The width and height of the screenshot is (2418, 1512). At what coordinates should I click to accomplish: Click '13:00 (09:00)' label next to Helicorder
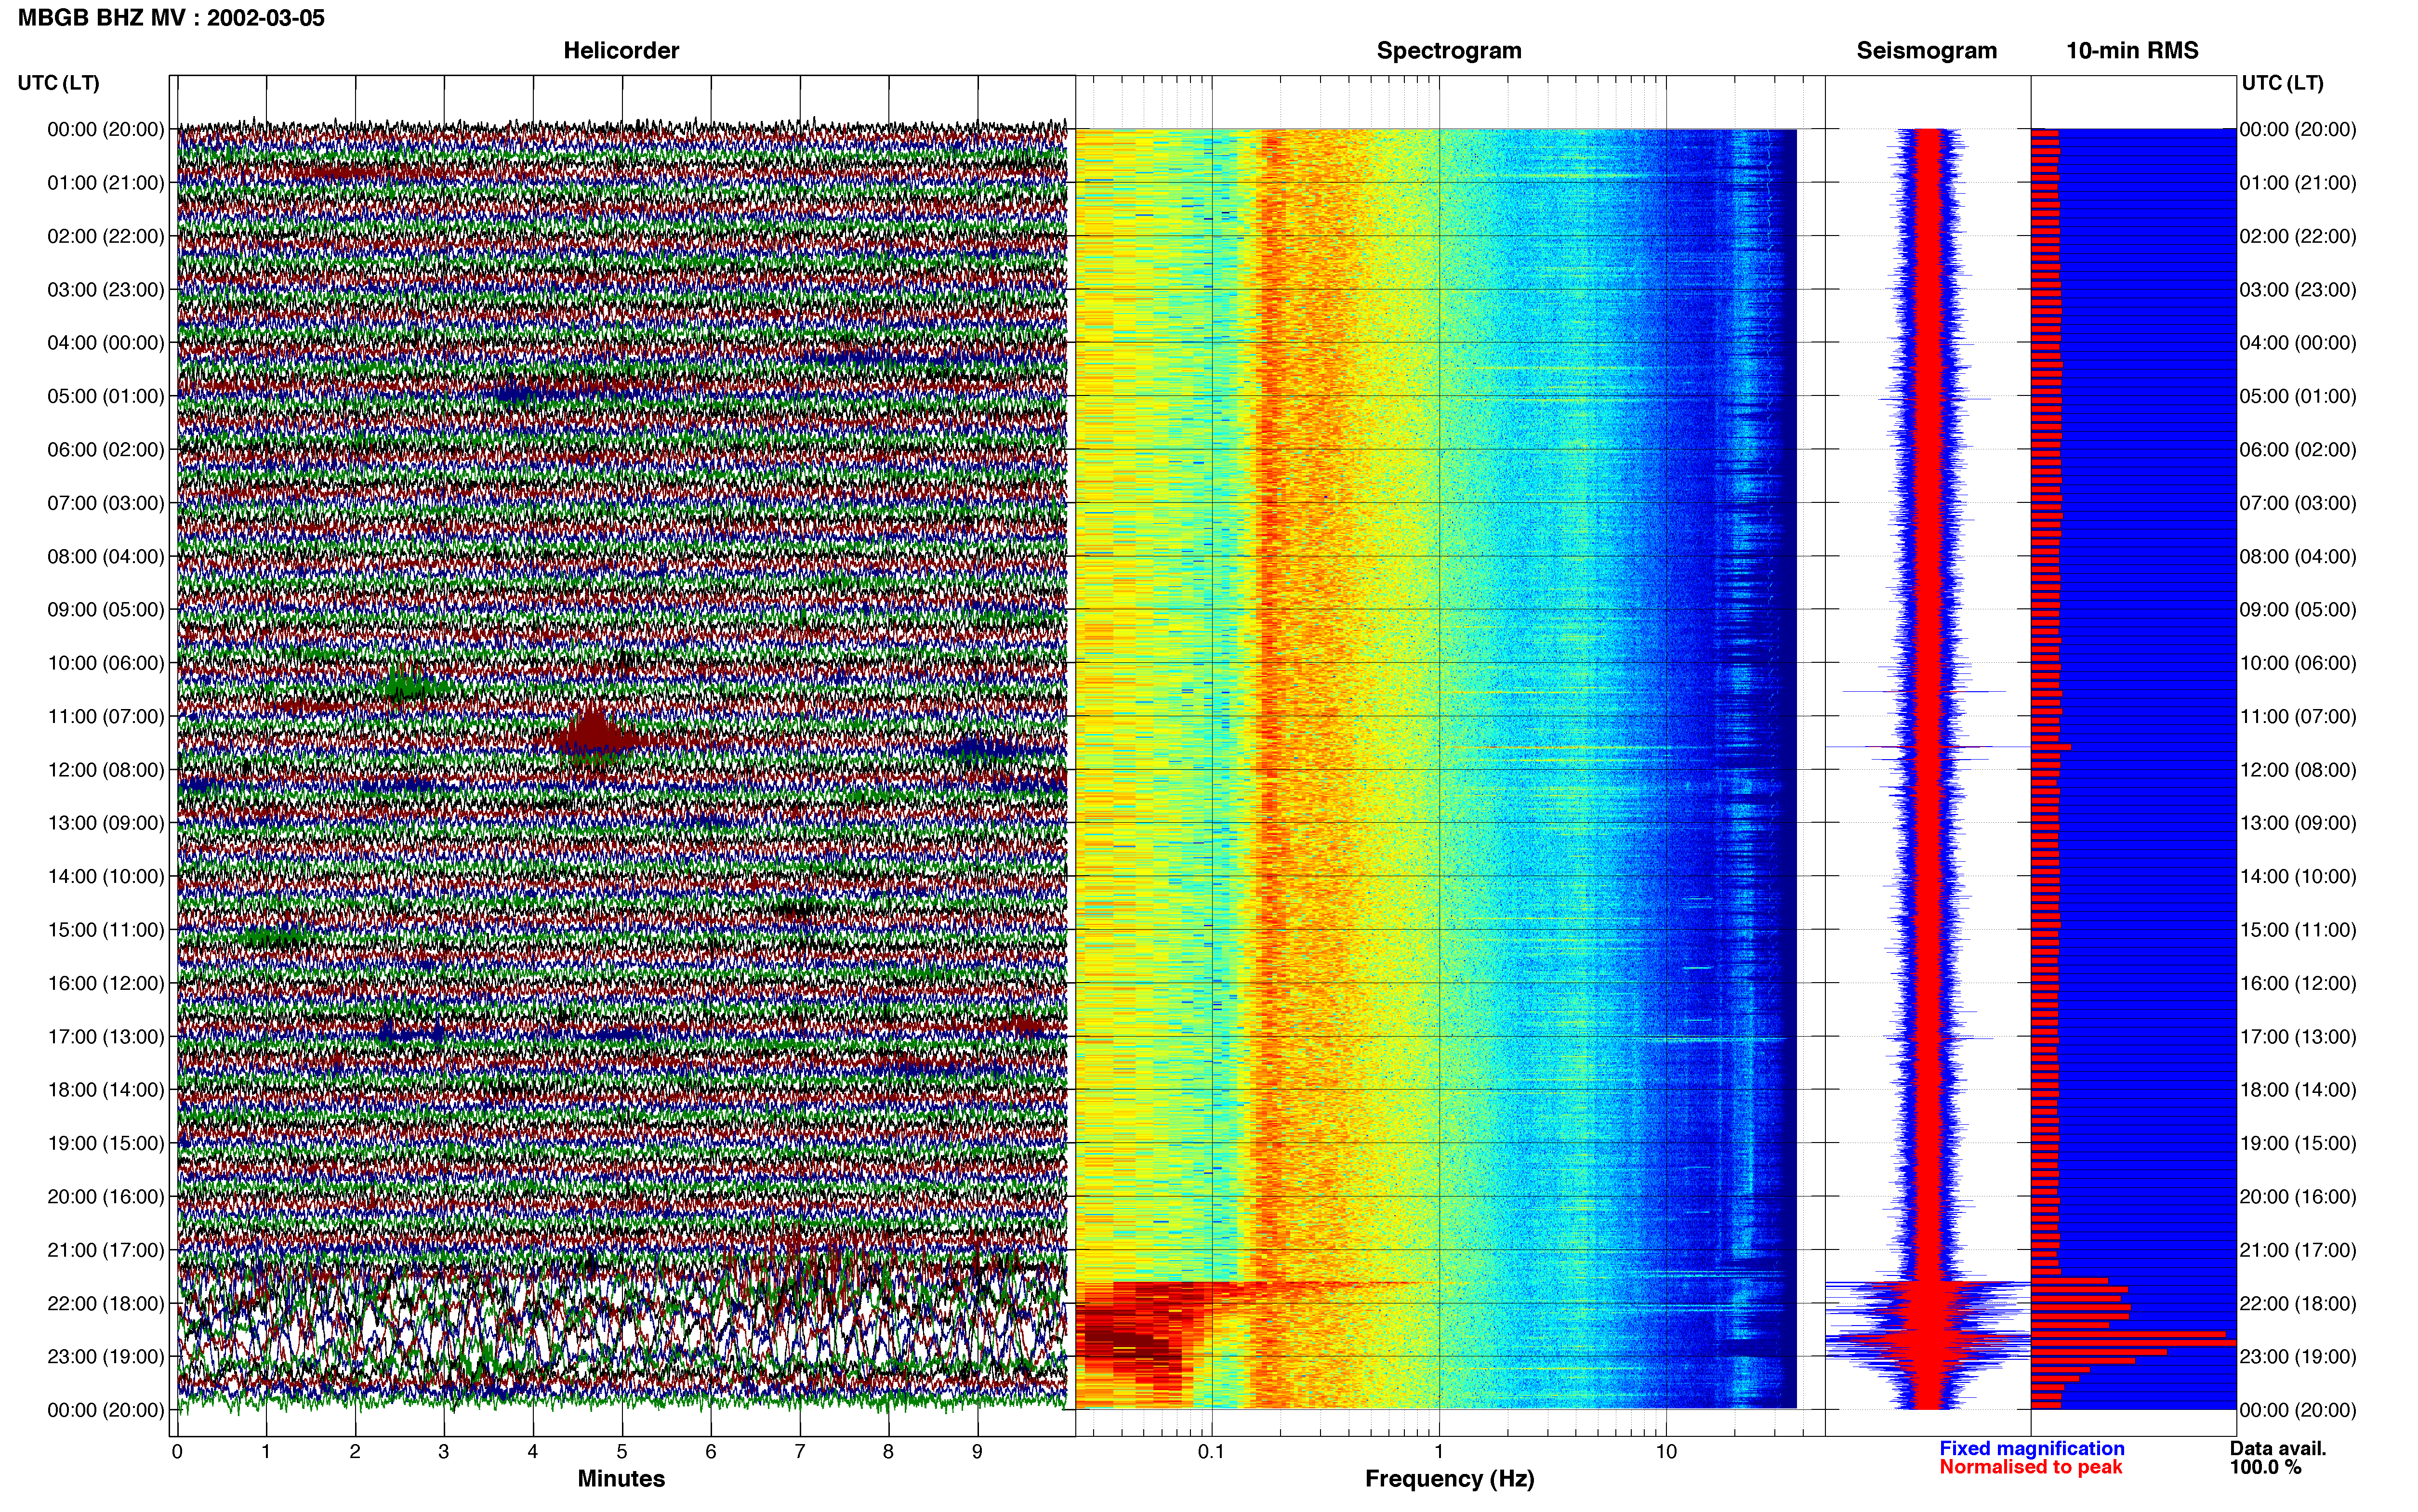(x=106, y=823)
